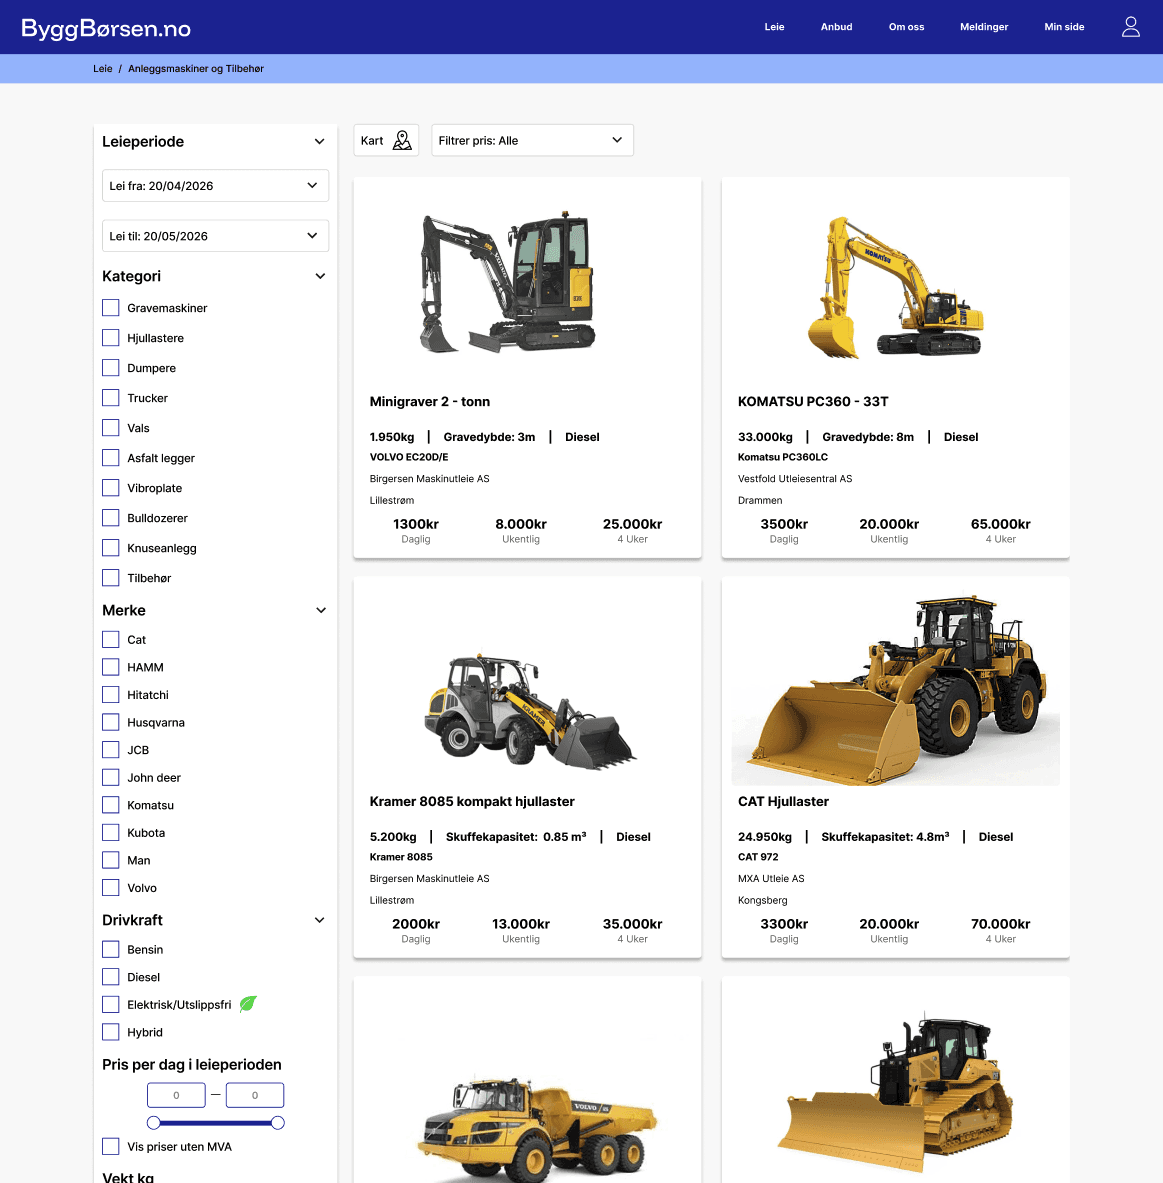Check the Hjullastere category
The image size is (1163, 1183).
click(111, 338)
